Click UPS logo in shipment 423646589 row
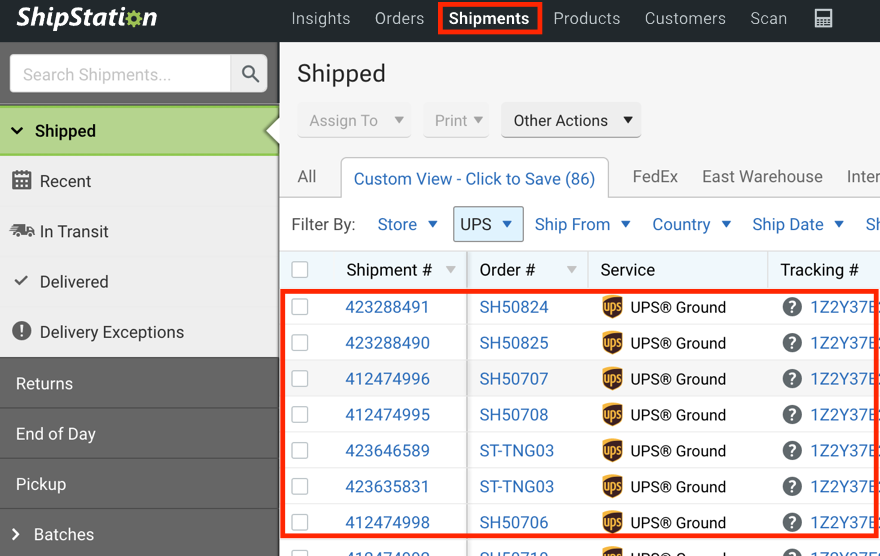 612,451
